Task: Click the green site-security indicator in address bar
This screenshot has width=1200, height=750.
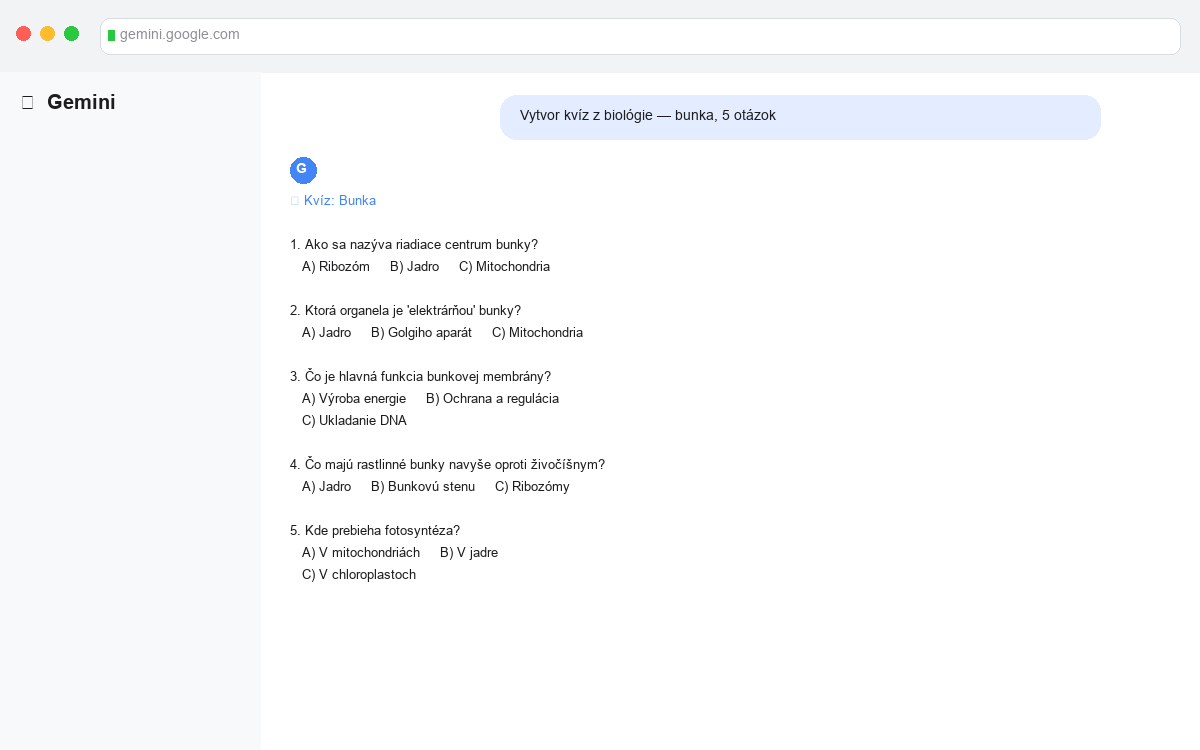Action: pyautogui.click(x=112, y=35)
